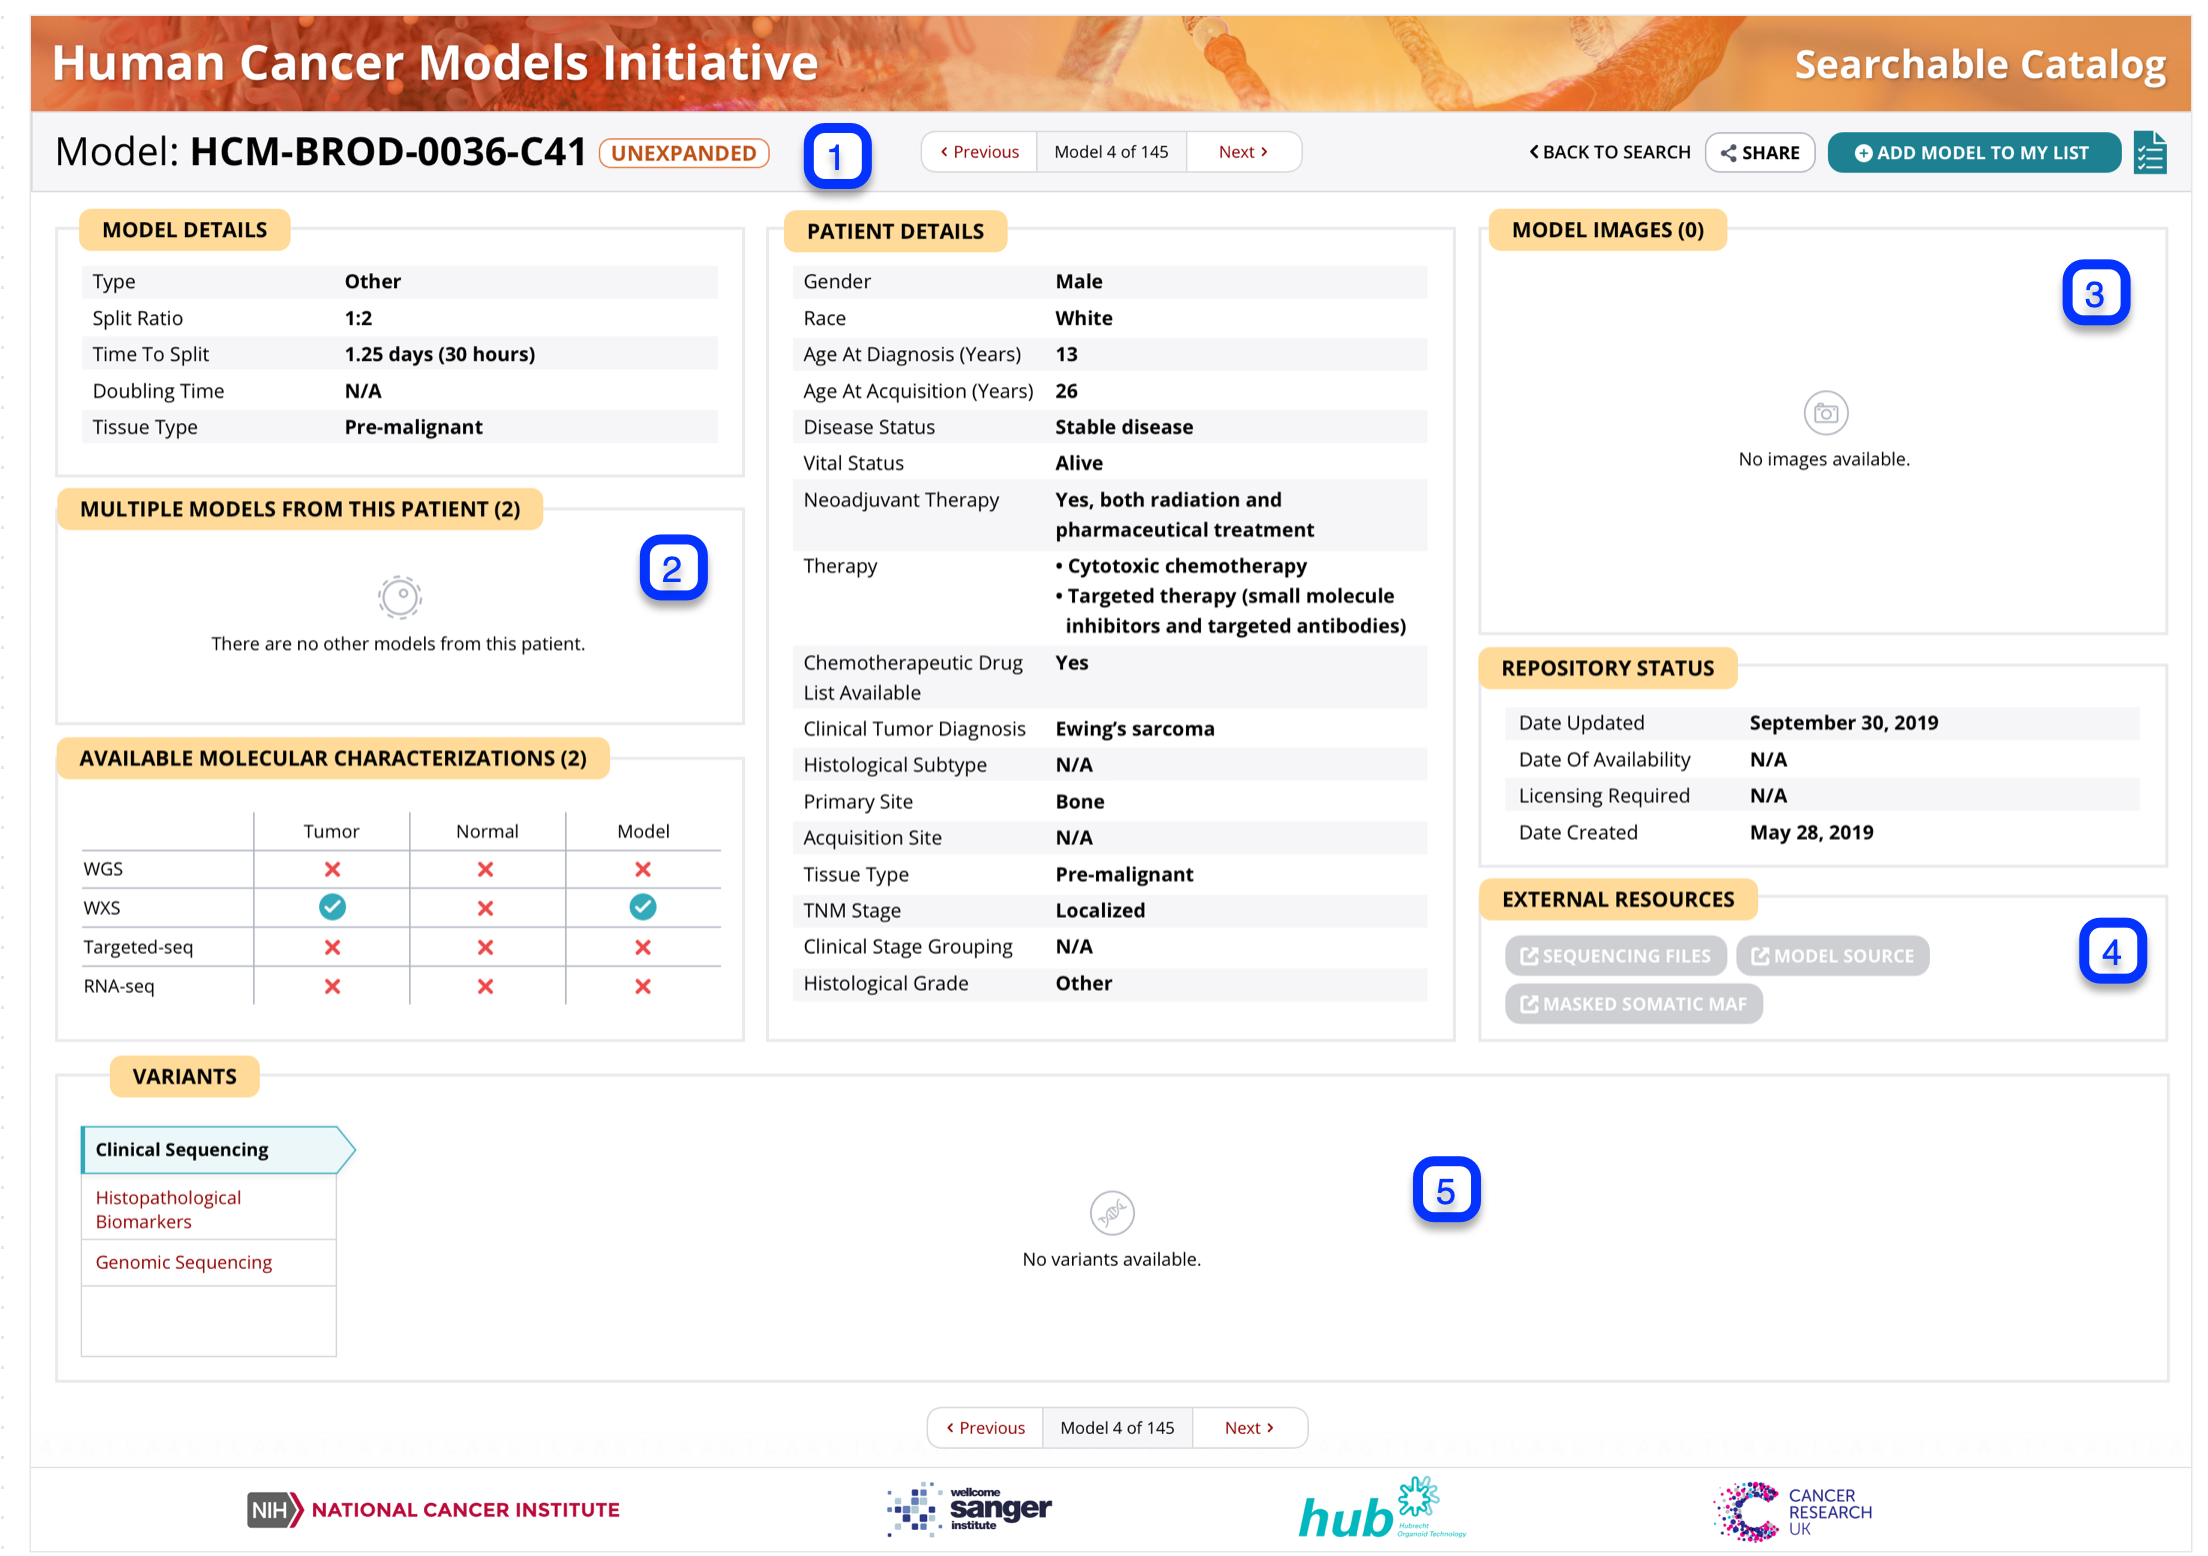Click the National Cancer Institute logo
2208x1556 pixels.
point(432,1510)
